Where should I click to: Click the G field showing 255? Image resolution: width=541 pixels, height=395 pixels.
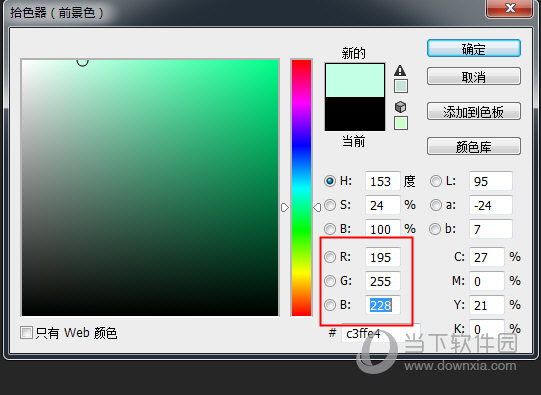383,281
